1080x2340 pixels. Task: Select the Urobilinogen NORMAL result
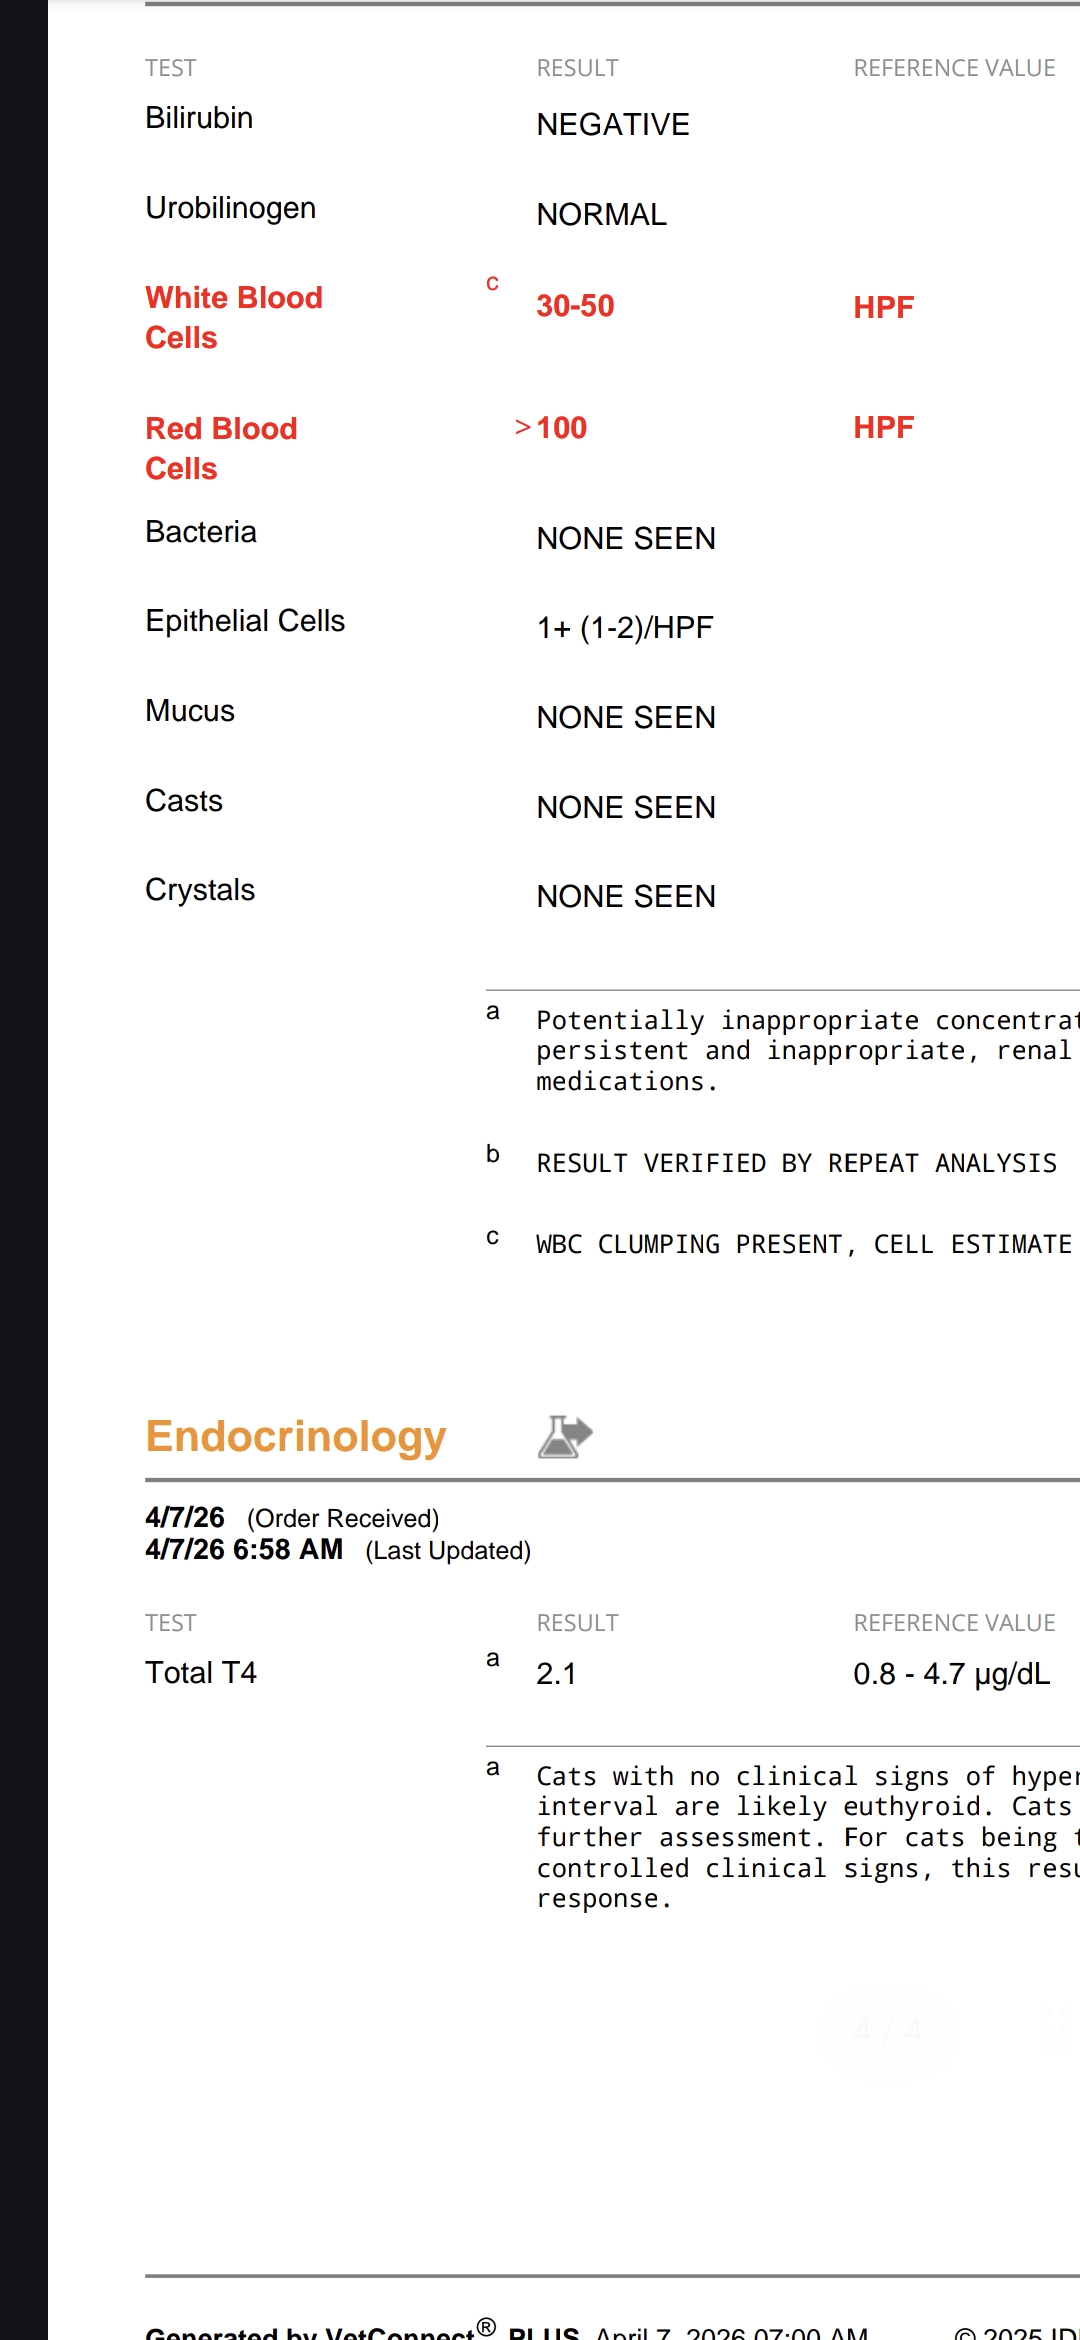(x=601, y=215)
